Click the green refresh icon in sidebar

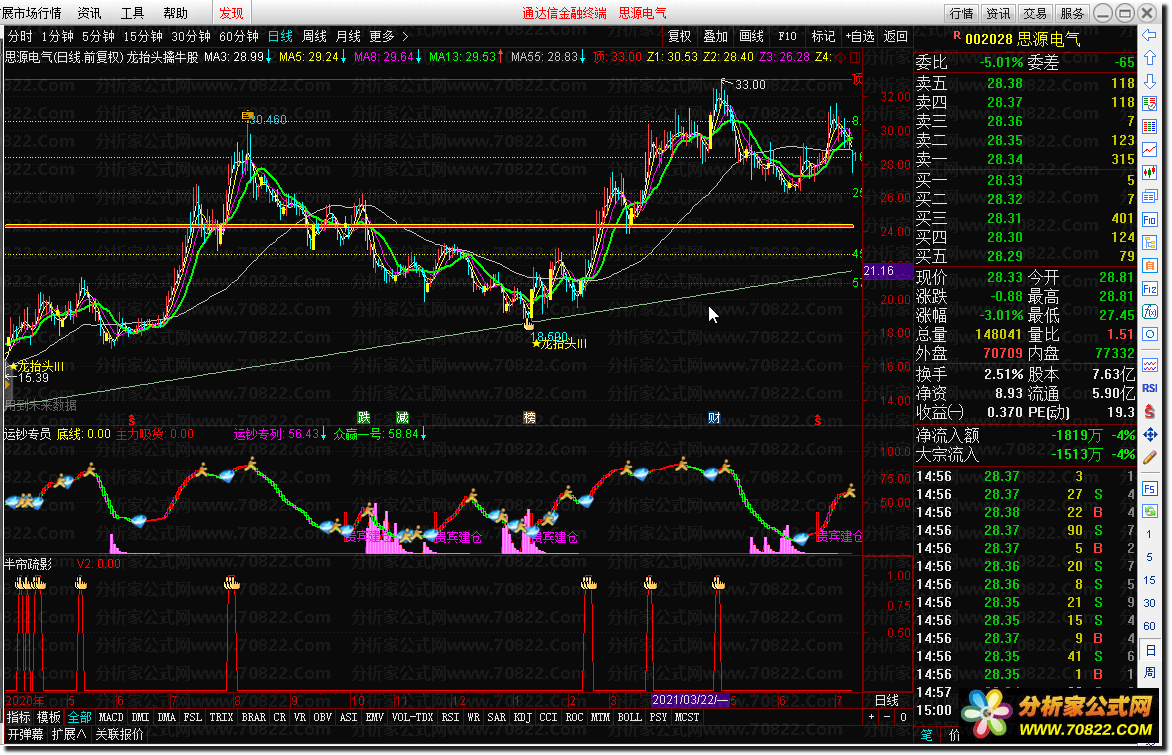coord(1150,511)
